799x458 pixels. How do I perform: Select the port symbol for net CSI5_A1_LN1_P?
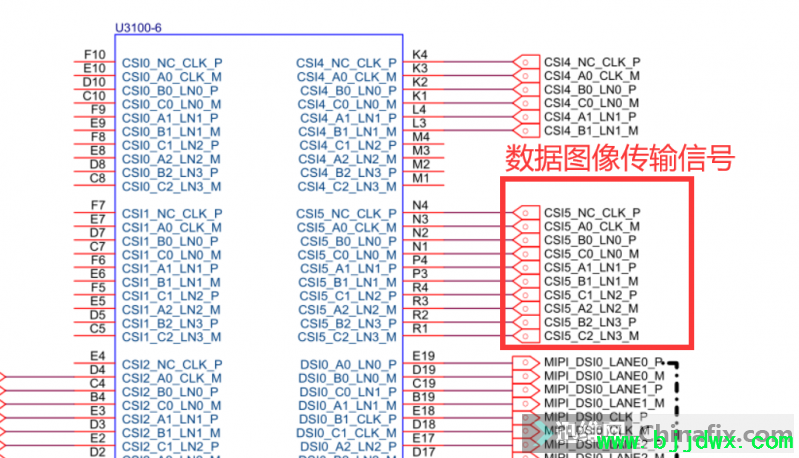pyautogui.click(x=526, y=268)
